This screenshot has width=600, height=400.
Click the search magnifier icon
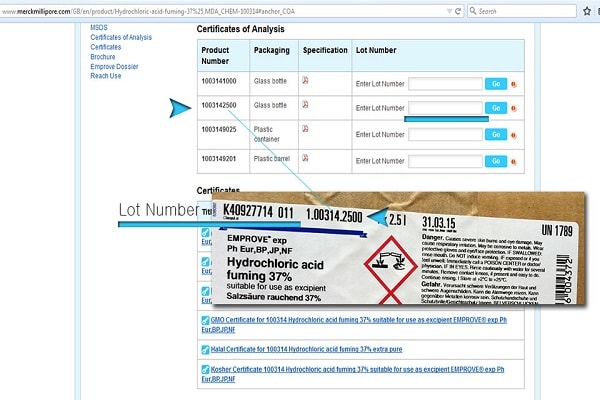coord(473,11)
